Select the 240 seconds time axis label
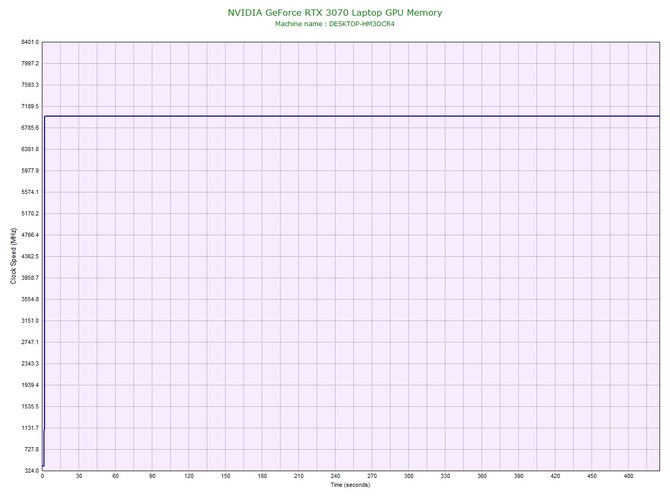Image resolution: width=670 pixels, height=502 pixels. tap(335, 476)
